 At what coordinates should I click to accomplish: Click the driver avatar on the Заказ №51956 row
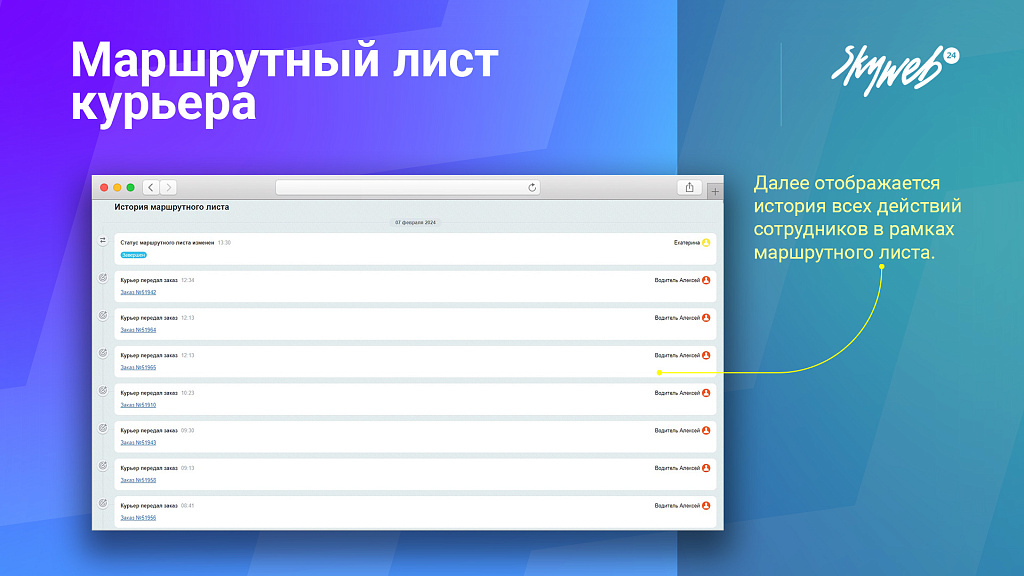[707, 506]
